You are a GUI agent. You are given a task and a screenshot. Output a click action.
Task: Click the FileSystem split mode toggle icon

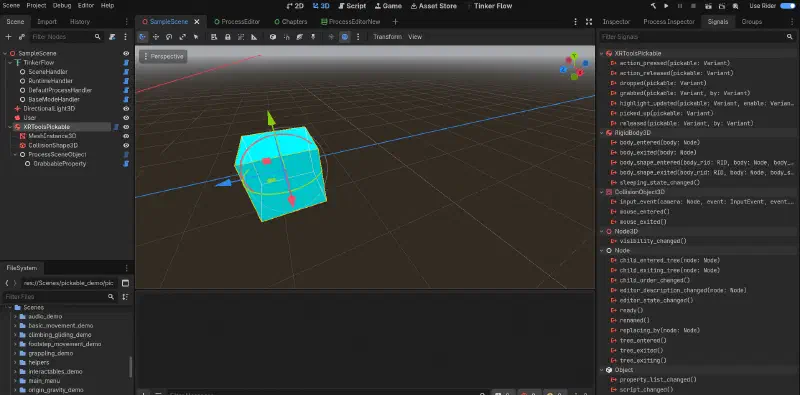(x=126, y=283)
